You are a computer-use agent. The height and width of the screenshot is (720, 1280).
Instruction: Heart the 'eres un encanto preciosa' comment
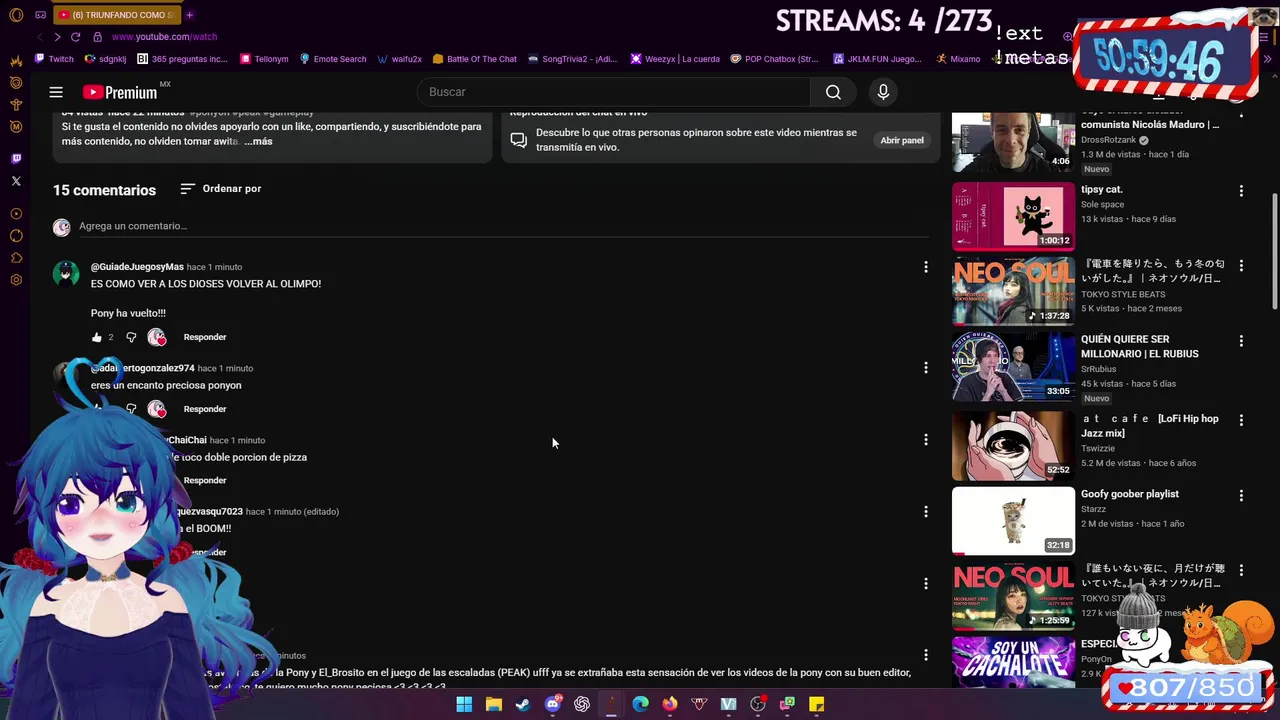click(x=157, y=409)
